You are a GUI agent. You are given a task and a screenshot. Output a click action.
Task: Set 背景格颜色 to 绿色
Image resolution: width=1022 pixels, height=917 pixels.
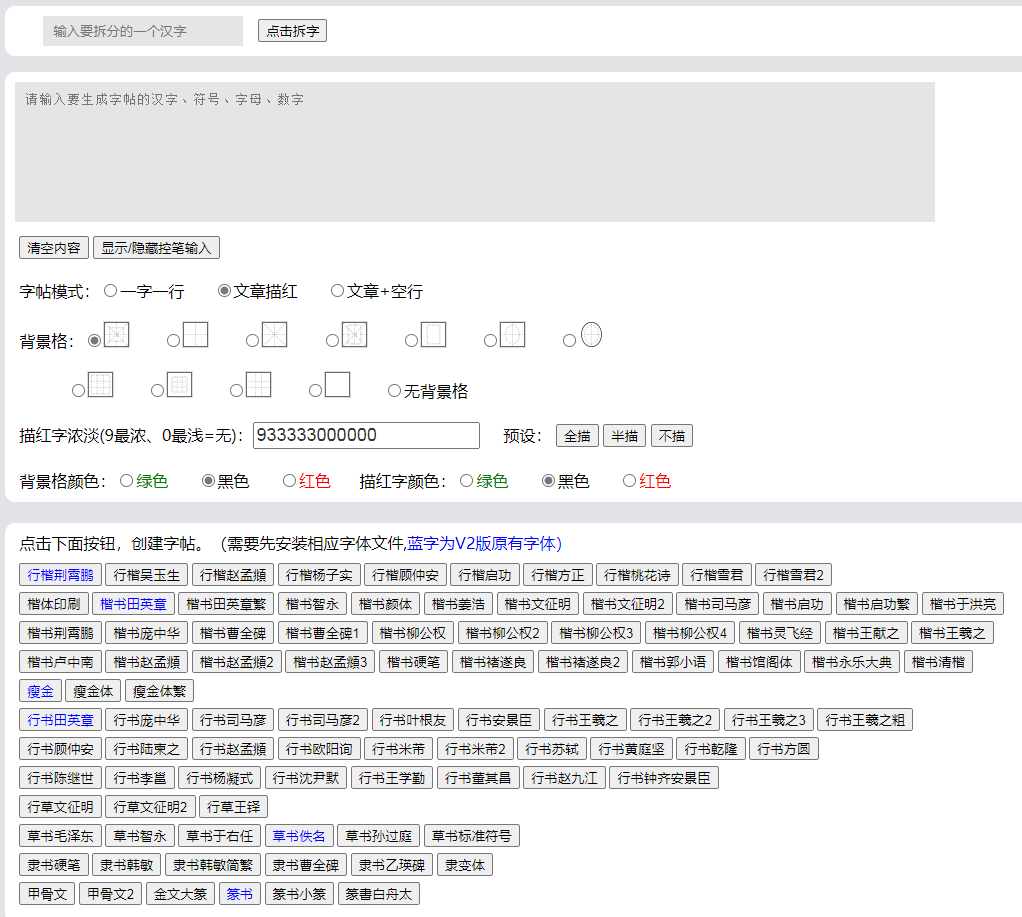coord(125,480)
